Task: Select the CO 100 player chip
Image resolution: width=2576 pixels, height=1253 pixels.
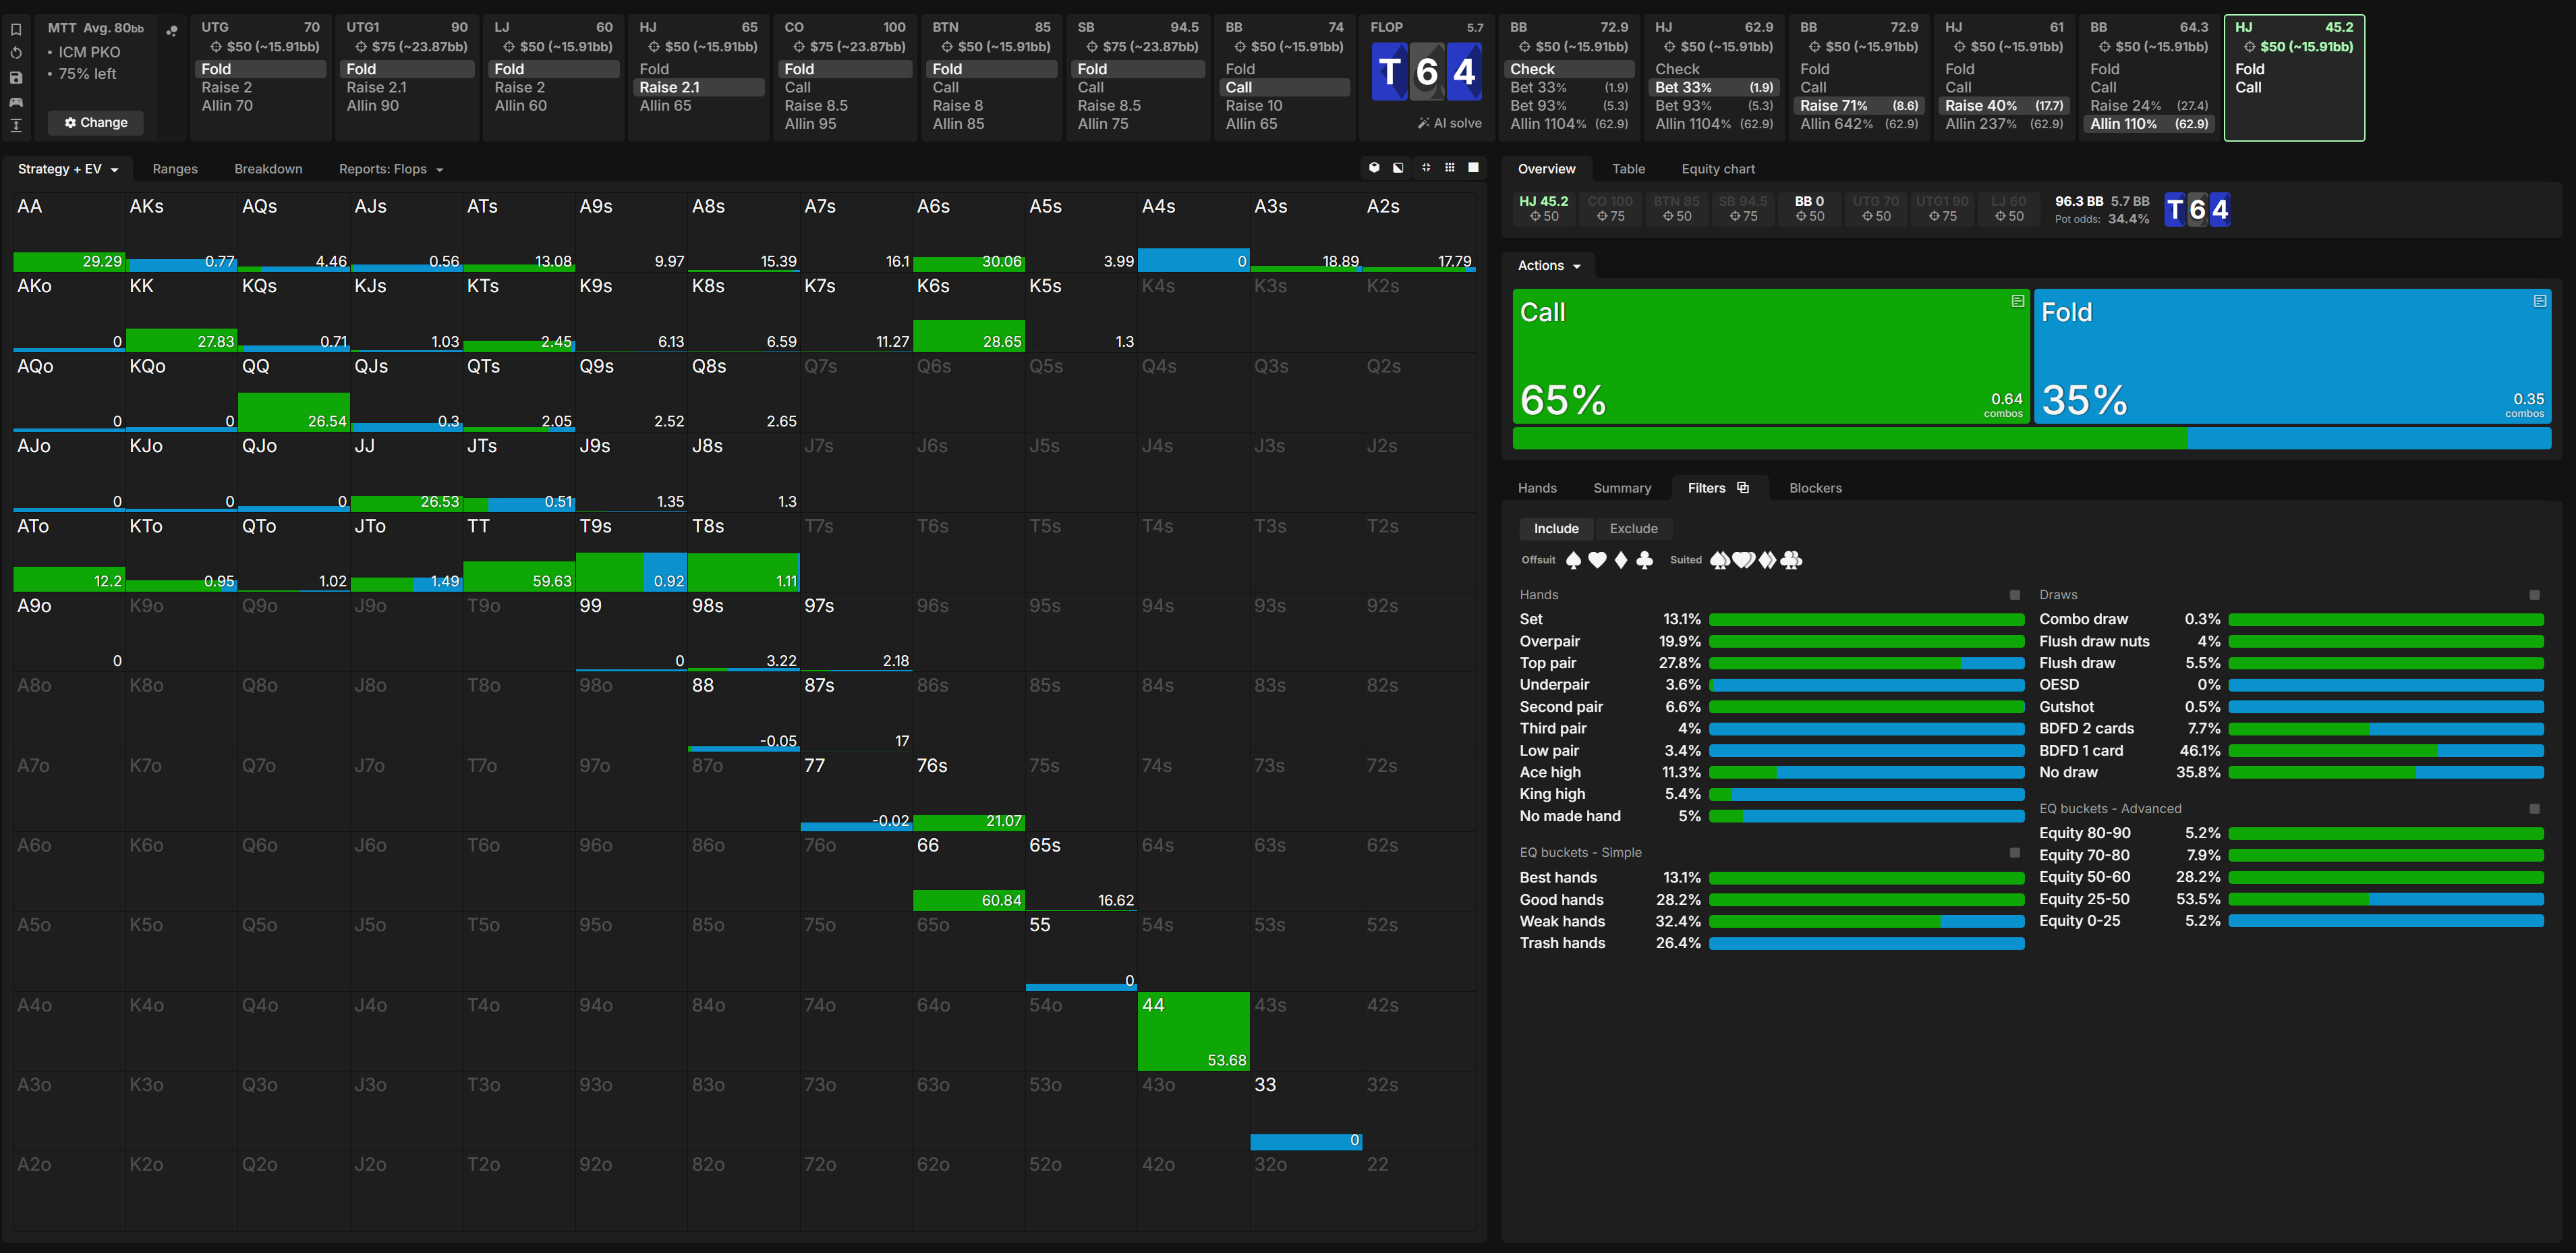Action: [x=1610, y=208]
